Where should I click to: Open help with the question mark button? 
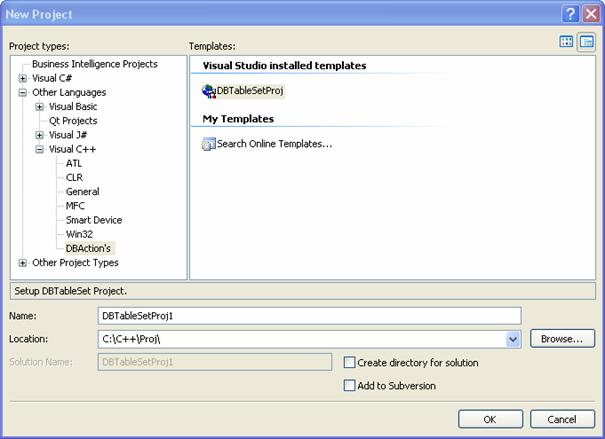point(570,14)
